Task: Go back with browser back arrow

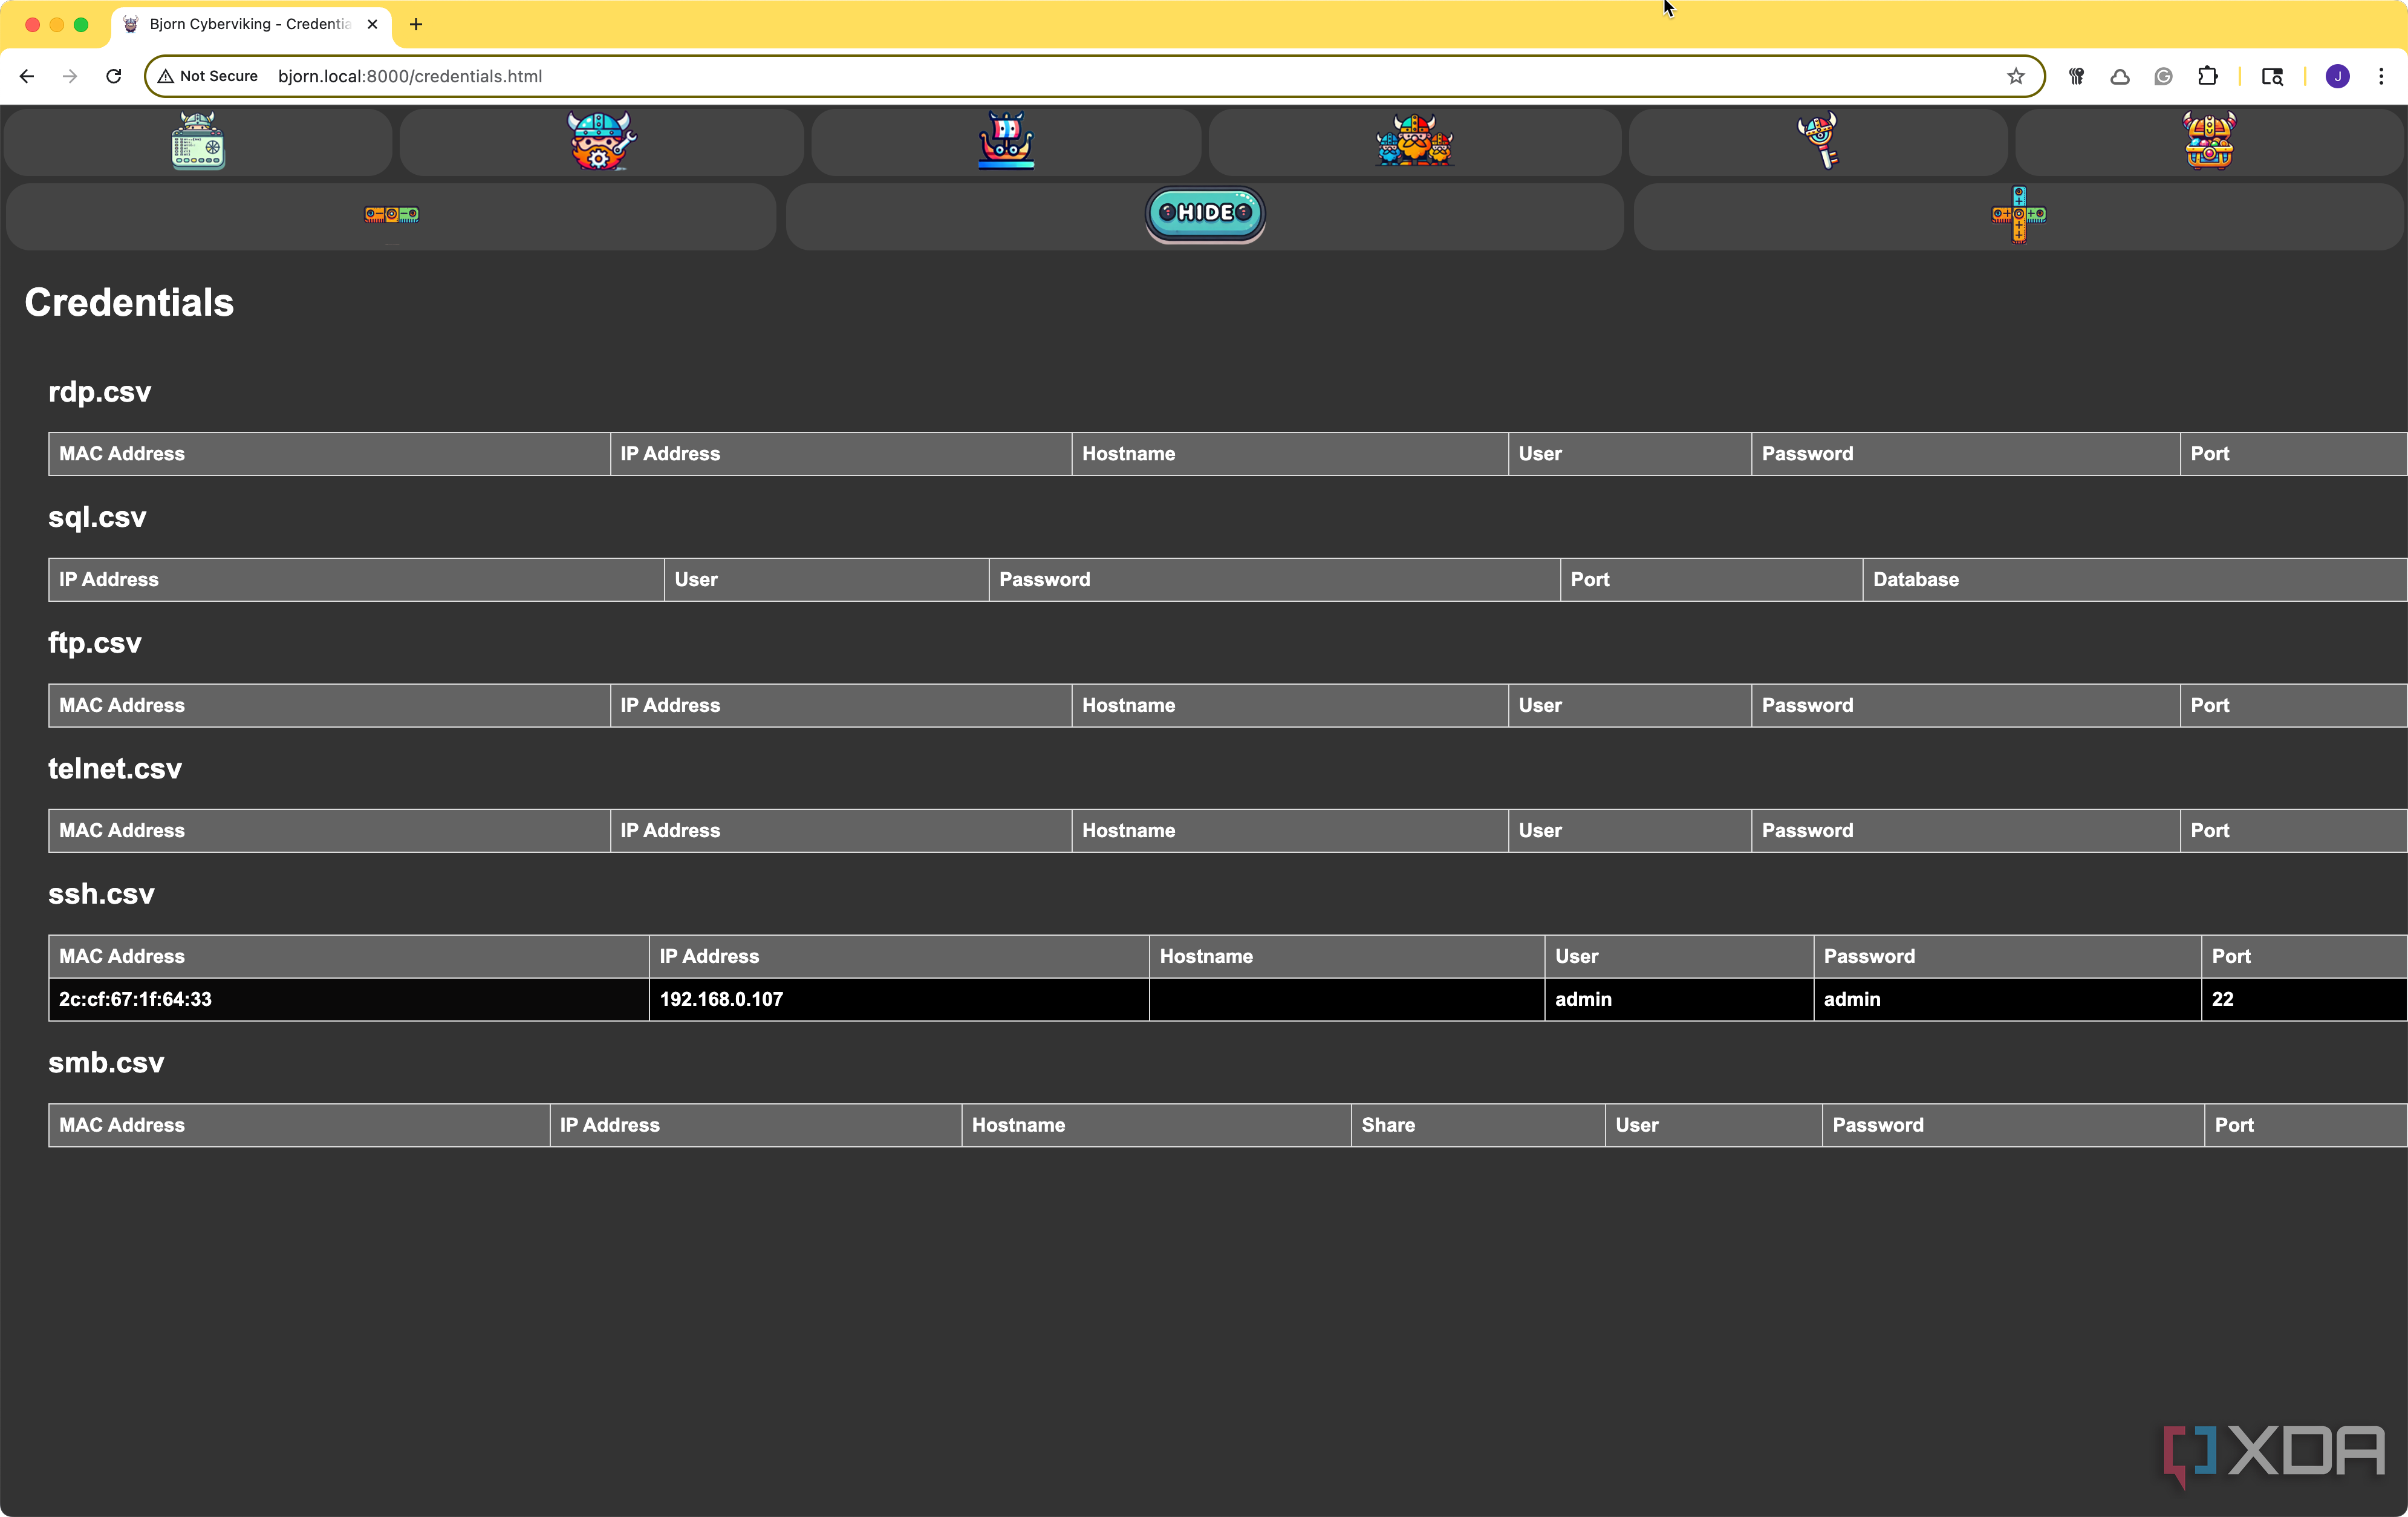Action: pyautogui.click(x=27, y=76)
